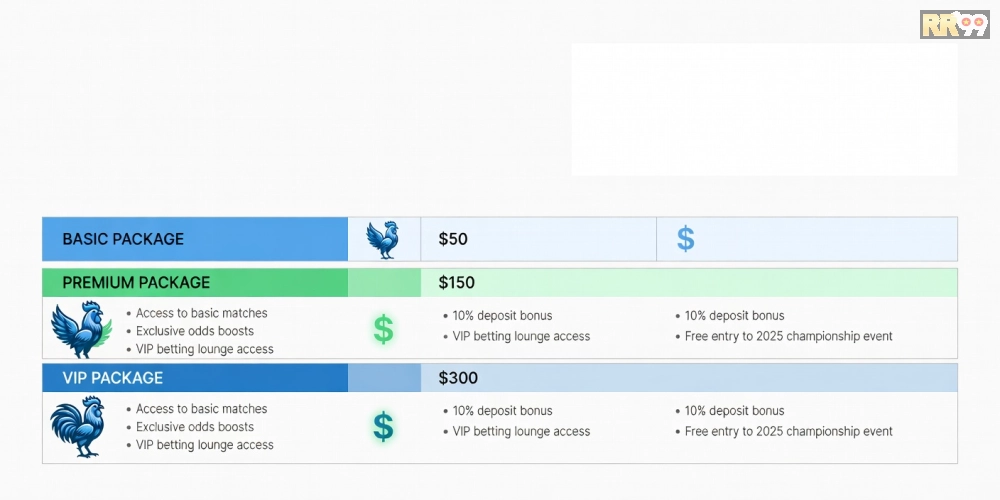The width and height of the screenshot is (1000, 500).
Task: Click the teal dollar sign in VIP section
Action: 383,427
